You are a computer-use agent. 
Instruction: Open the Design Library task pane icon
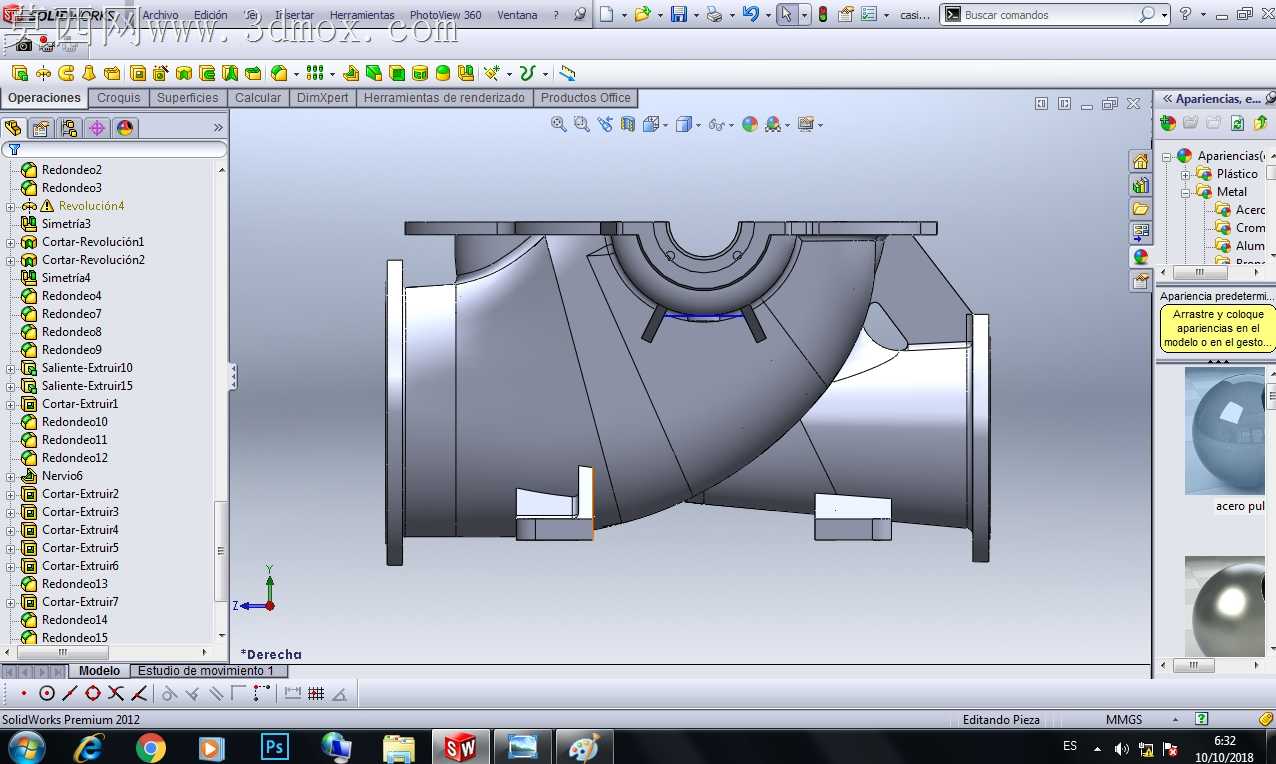(x=1140, y=185)
